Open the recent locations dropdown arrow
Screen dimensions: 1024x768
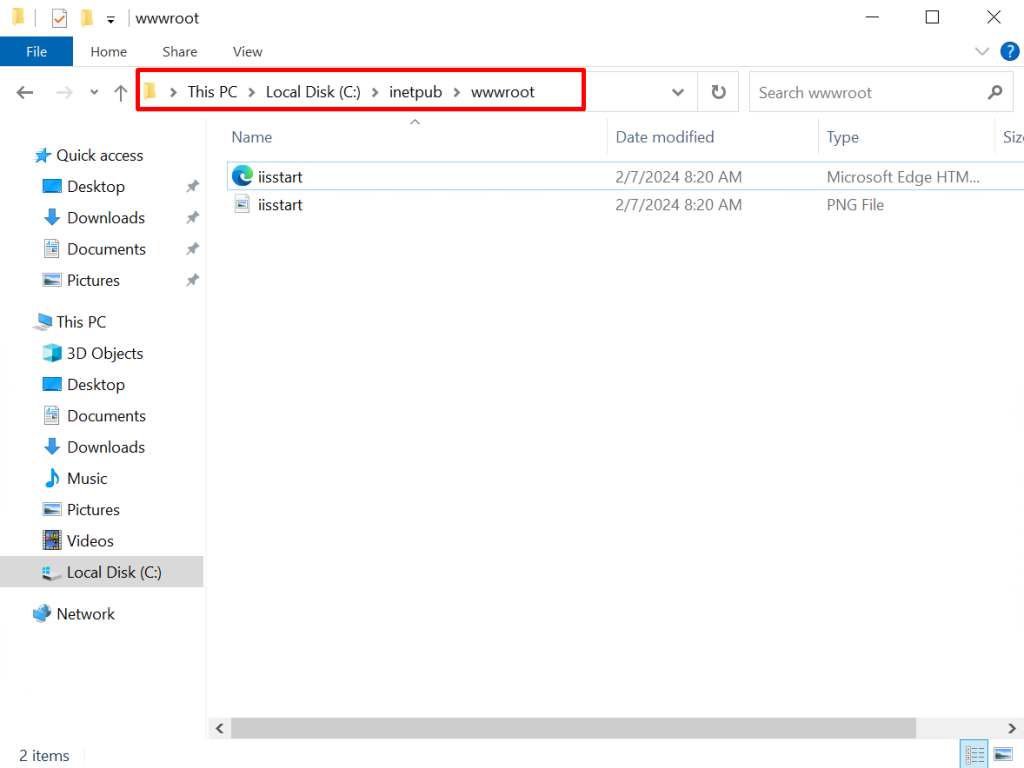pos(94,92)
